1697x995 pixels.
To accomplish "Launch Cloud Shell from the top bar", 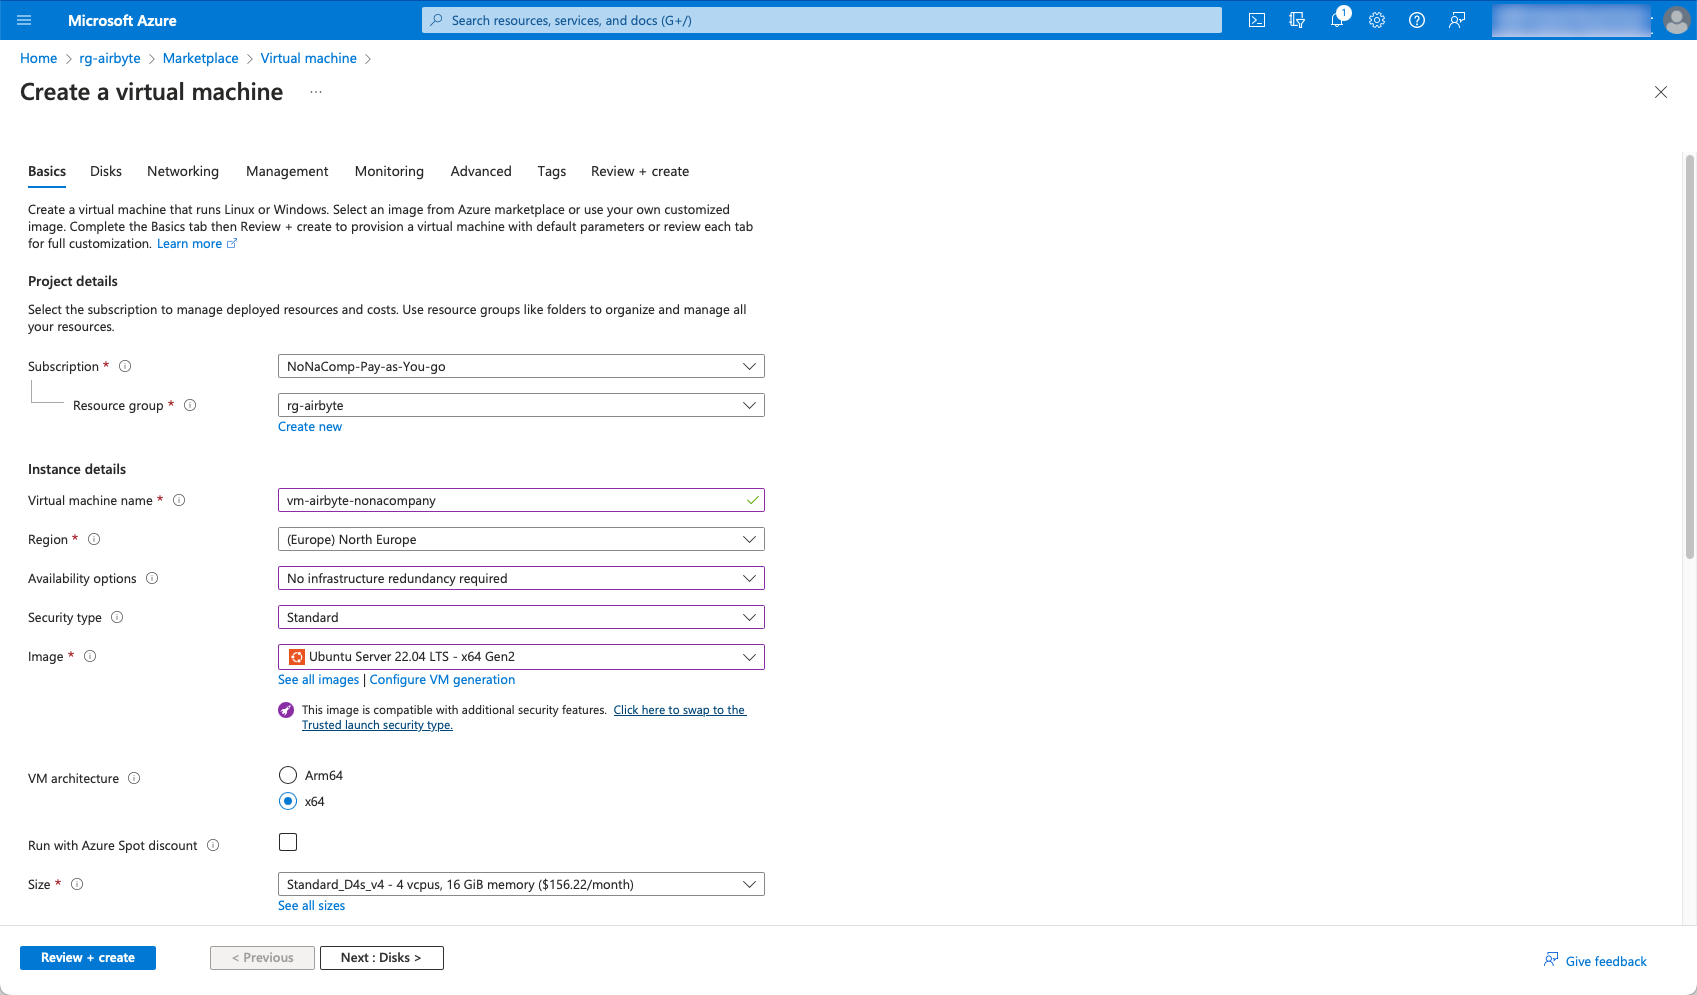I will coord(1257,20).
